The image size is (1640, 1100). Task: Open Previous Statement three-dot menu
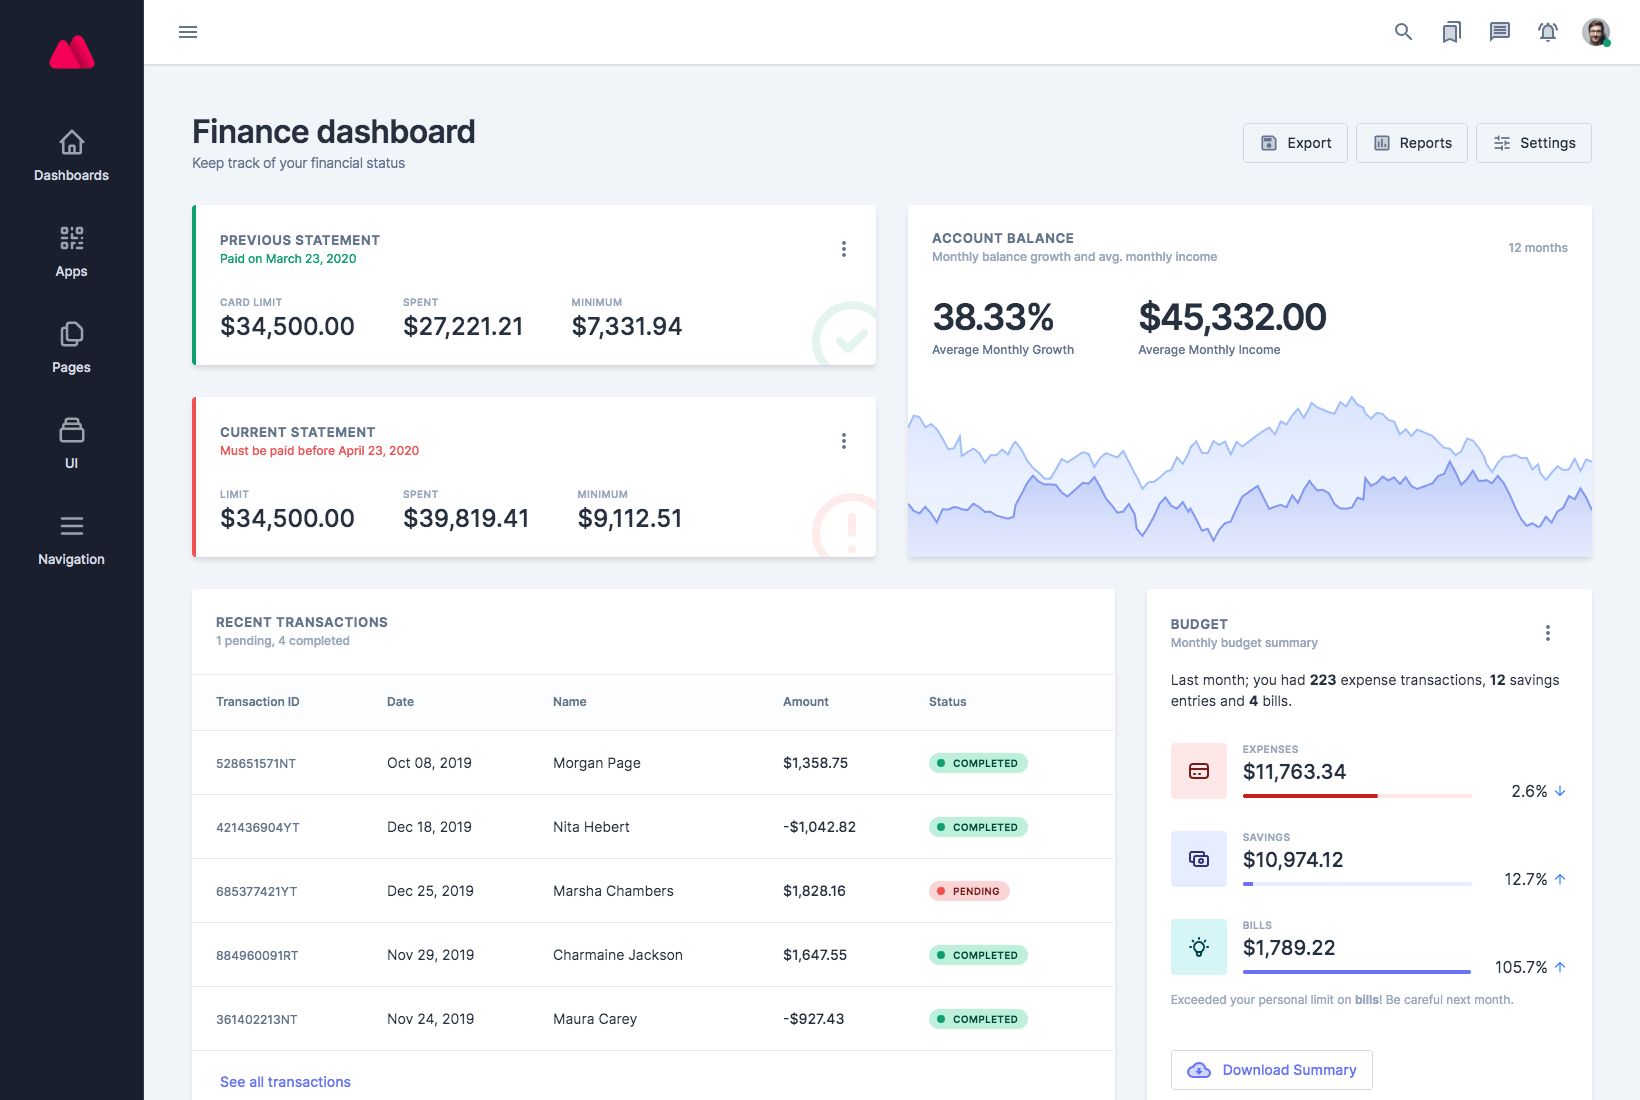pyautogui.click(x=844, y=249)
